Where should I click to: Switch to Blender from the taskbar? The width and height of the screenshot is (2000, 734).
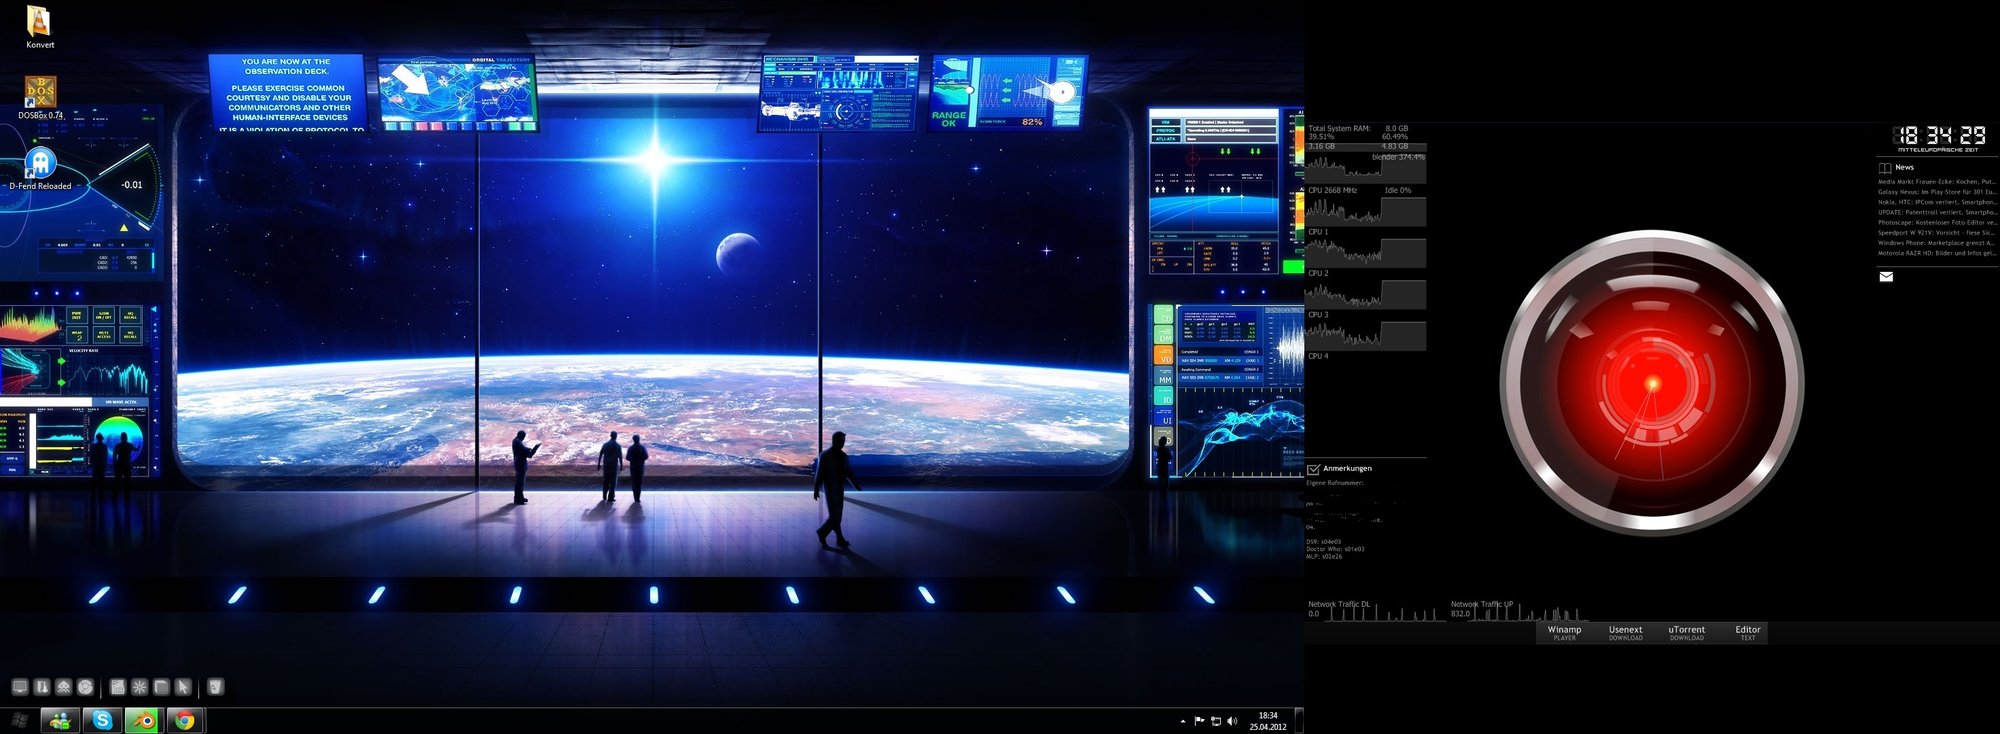144,720
